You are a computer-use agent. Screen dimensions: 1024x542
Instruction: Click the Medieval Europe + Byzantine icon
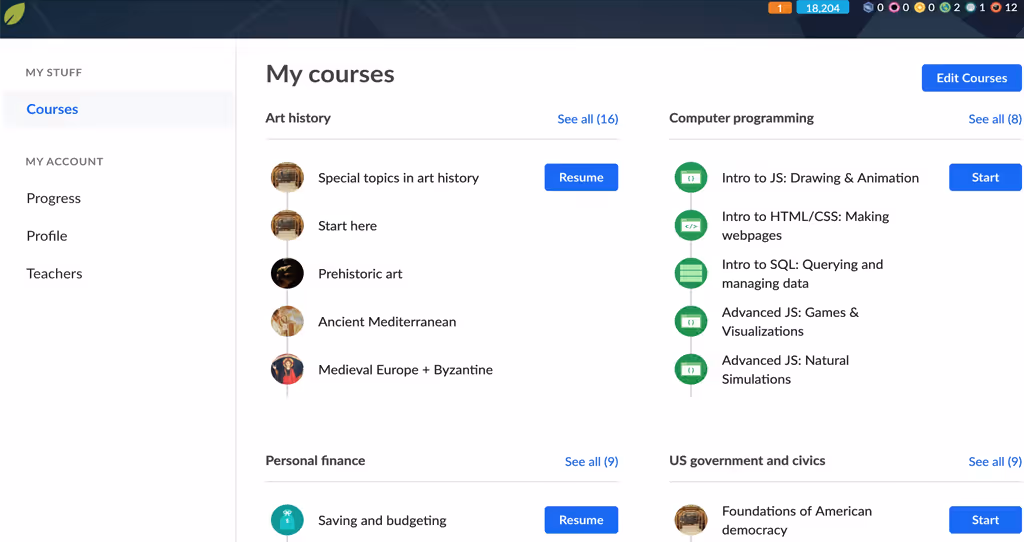[x=287, y=370]
